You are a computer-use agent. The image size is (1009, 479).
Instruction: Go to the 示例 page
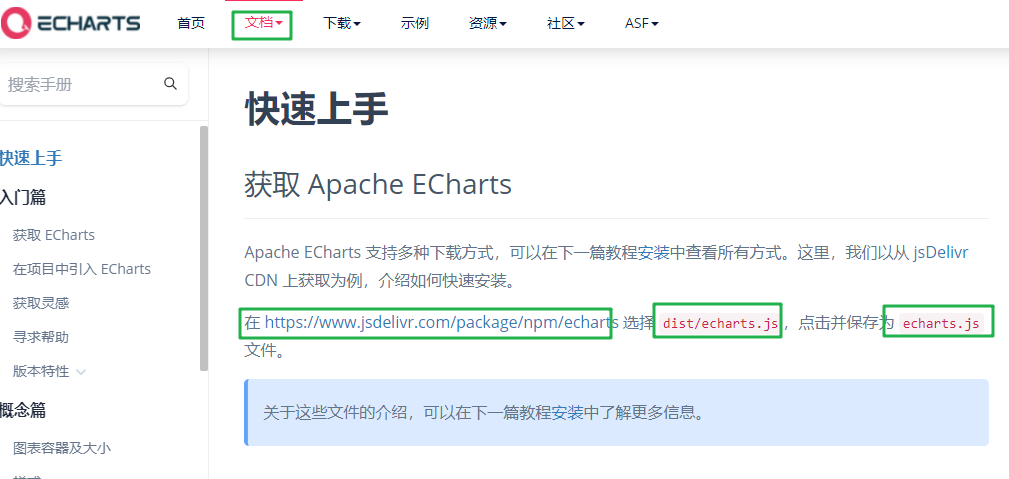pos(414,24)
